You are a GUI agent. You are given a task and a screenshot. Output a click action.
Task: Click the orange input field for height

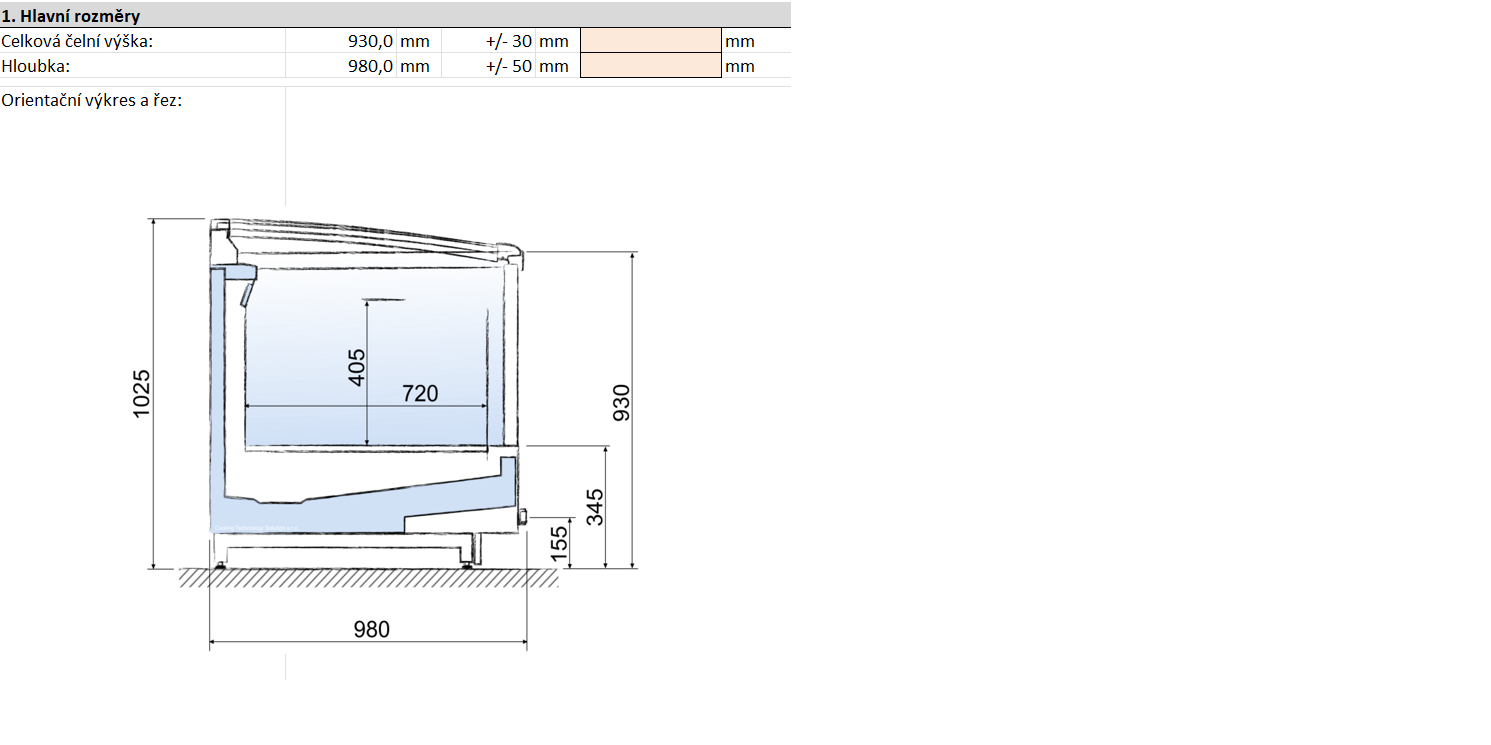tap(650, 41)
